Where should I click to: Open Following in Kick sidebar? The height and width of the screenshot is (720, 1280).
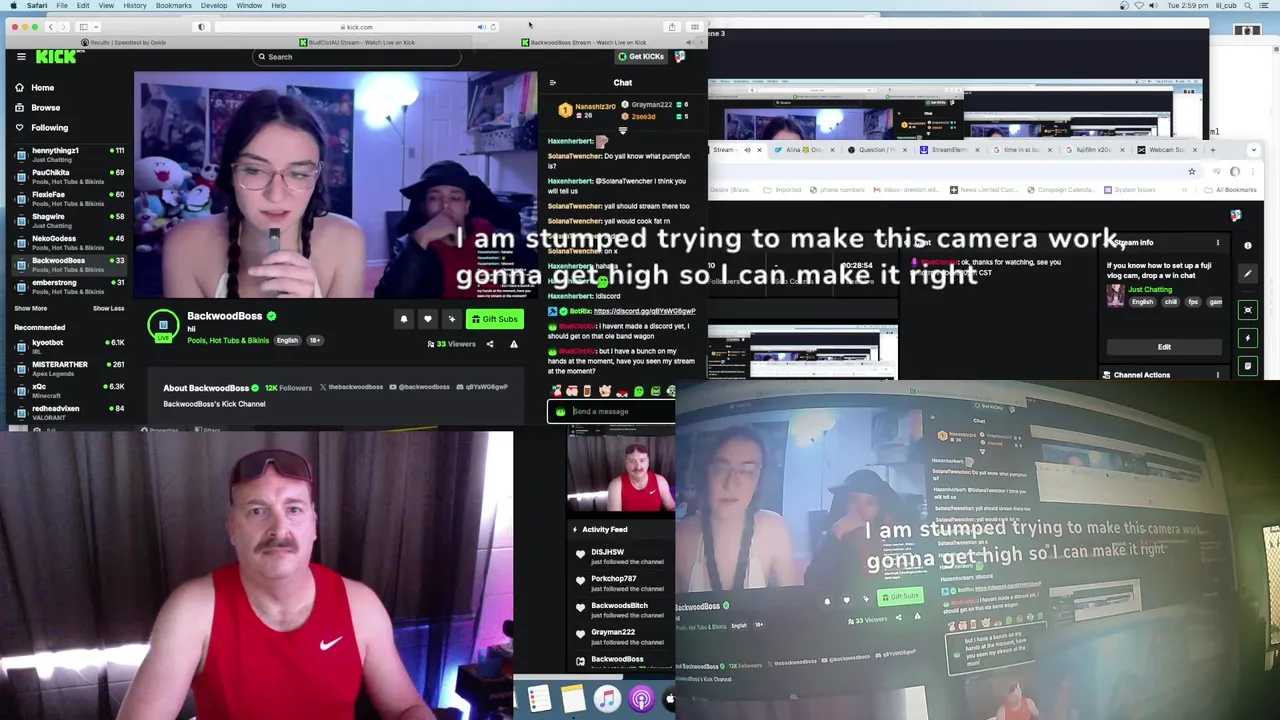pyautogui.click(x=41, y=128)
